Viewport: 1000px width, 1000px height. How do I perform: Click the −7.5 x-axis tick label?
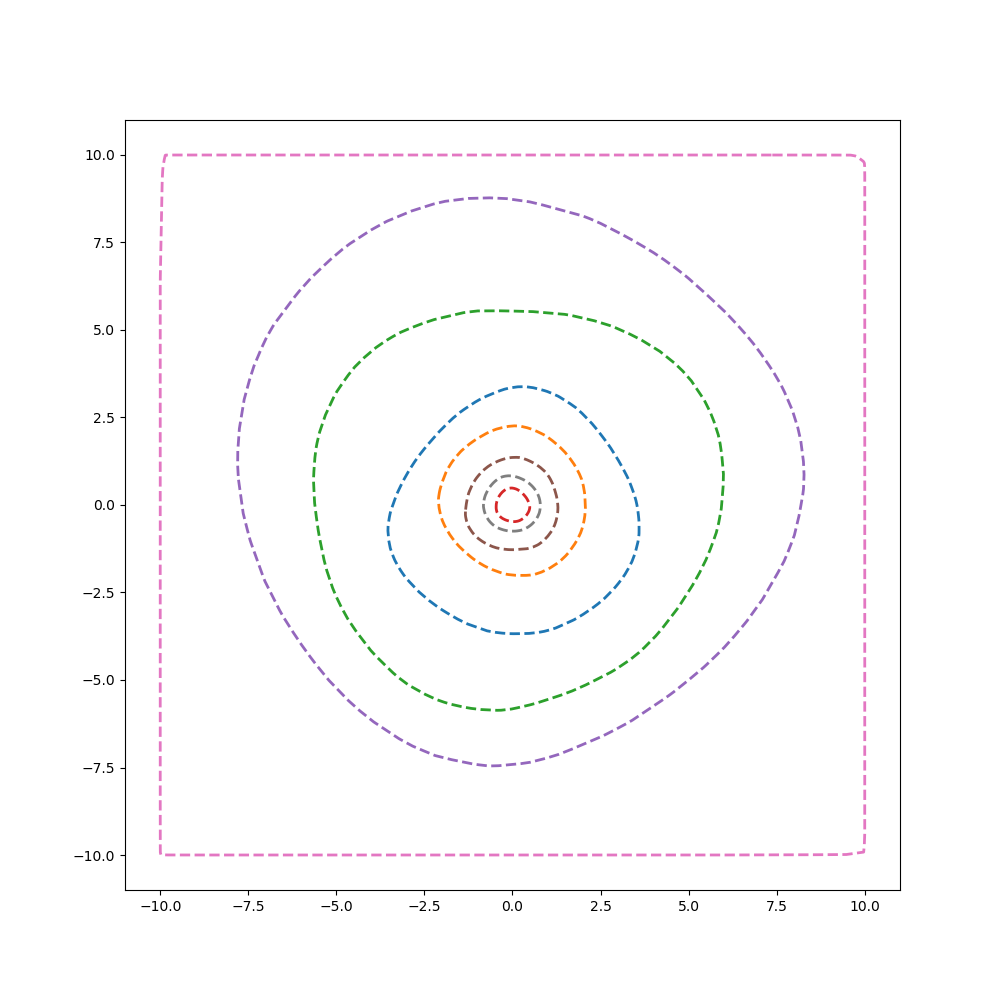click(x=248, y=906)
